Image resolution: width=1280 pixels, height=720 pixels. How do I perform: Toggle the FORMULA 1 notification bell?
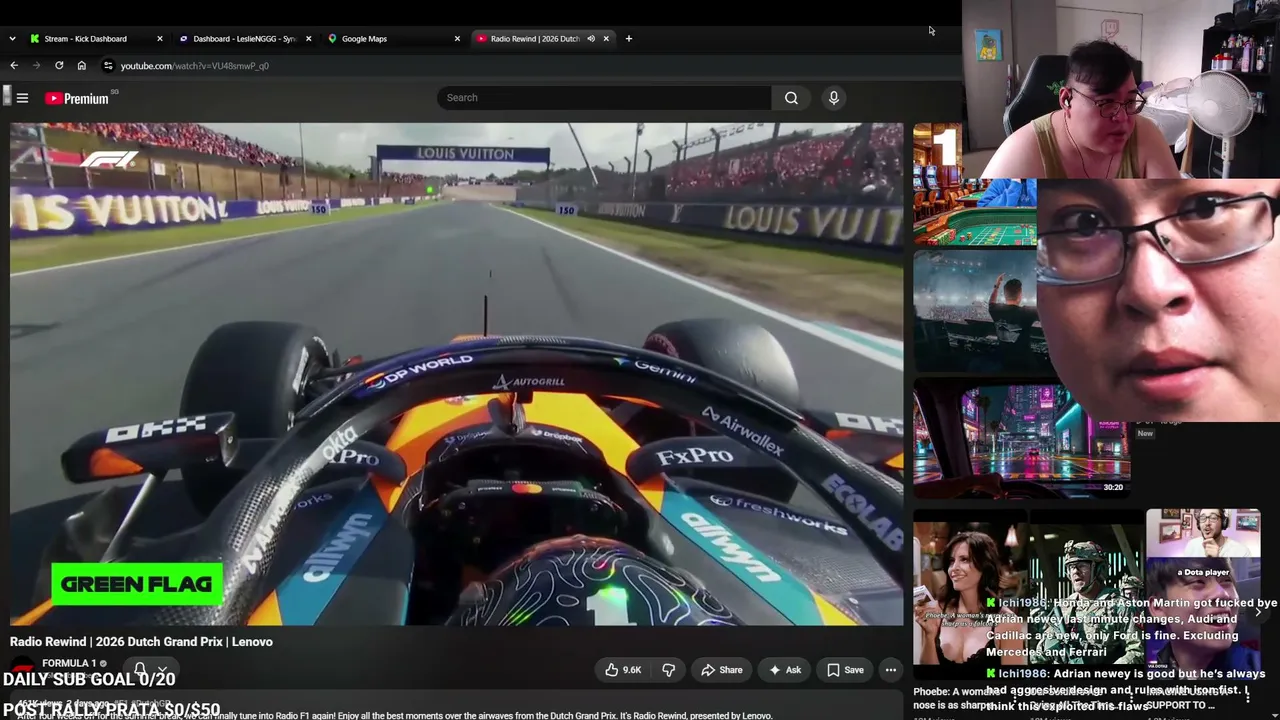(x=141, y=670)
